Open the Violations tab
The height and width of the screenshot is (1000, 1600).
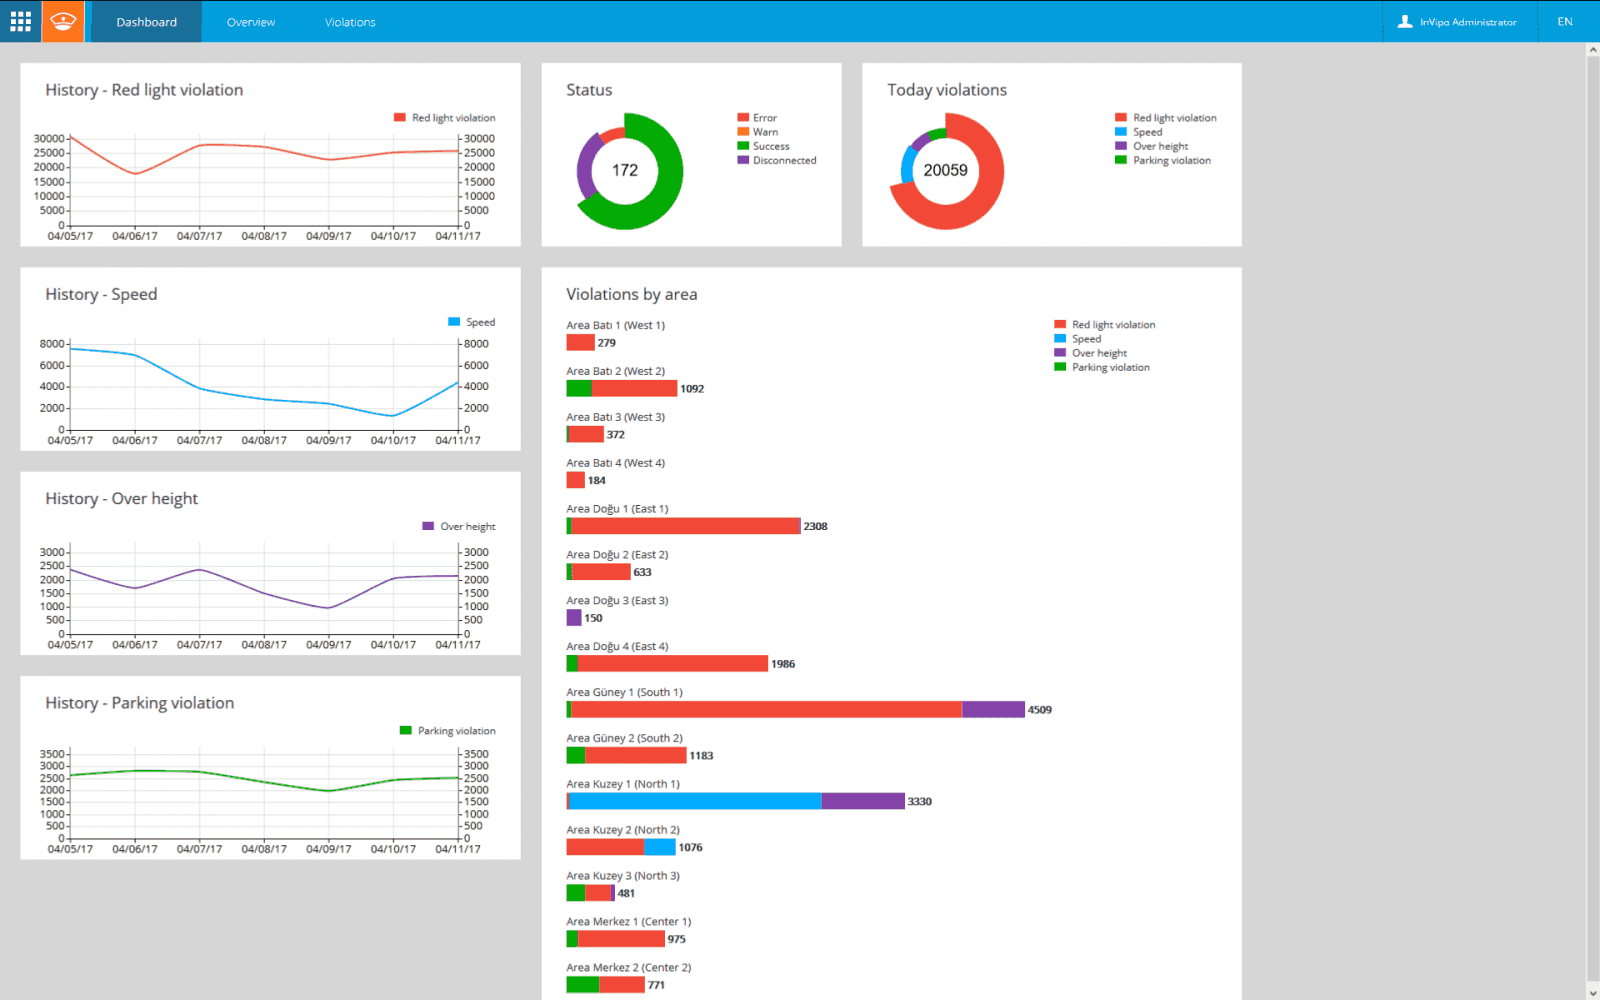(350, 22)
